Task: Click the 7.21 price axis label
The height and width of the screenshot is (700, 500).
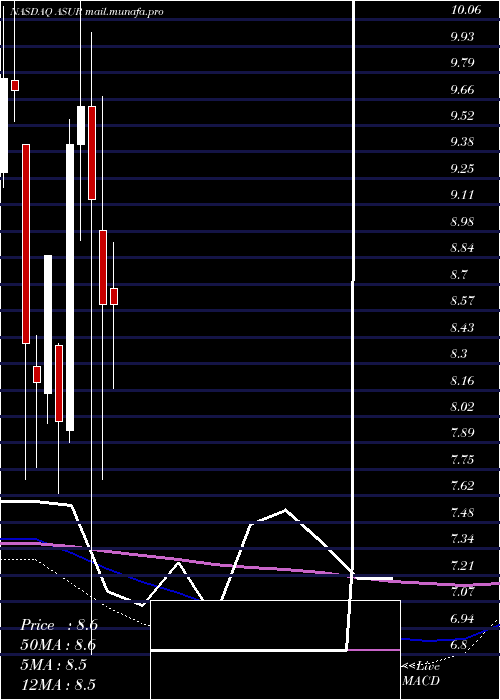Action: [x=462, y=565]
